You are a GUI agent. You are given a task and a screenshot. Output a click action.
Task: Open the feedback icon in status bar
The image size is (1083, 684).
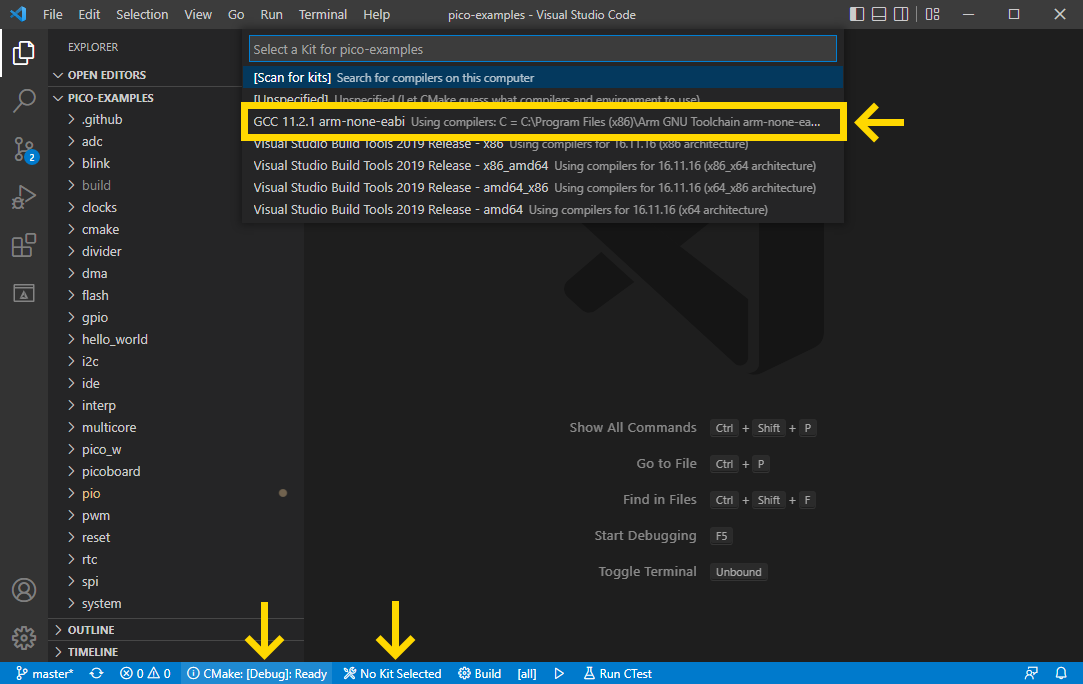[x=1031, y=673]
